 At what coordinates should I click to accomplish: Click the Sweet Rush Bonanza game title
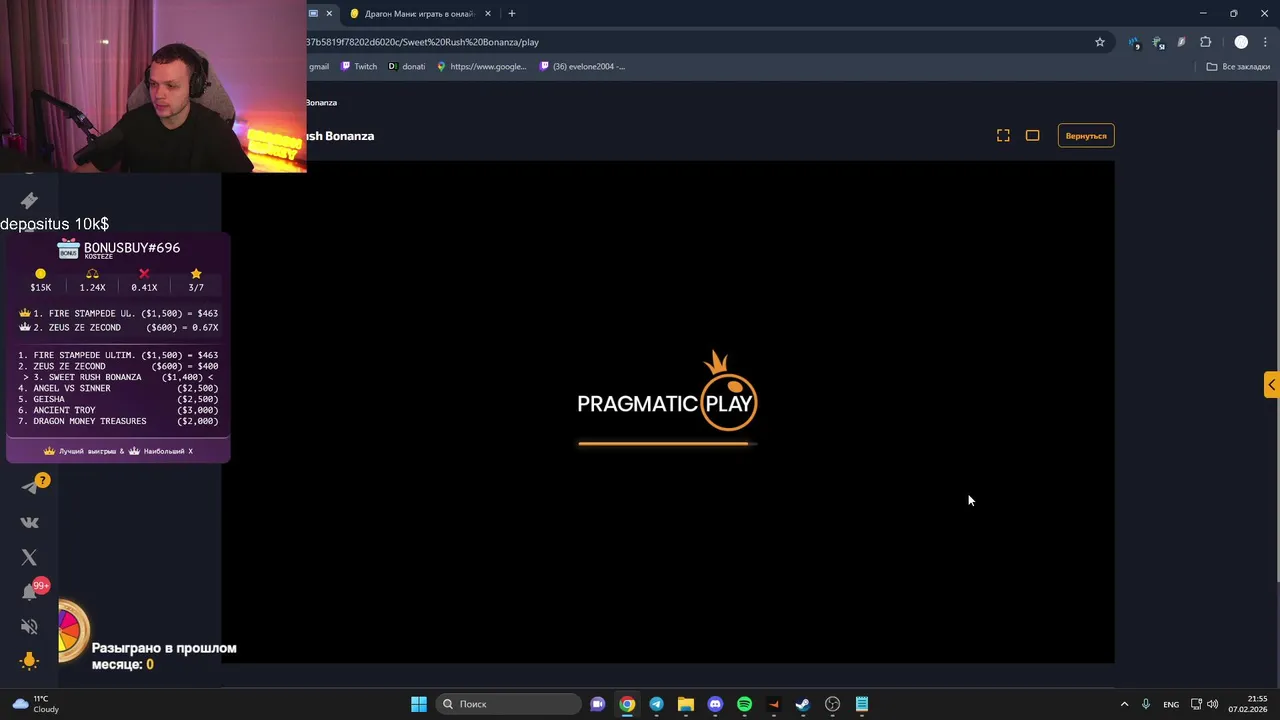click(x=340, y=136)
